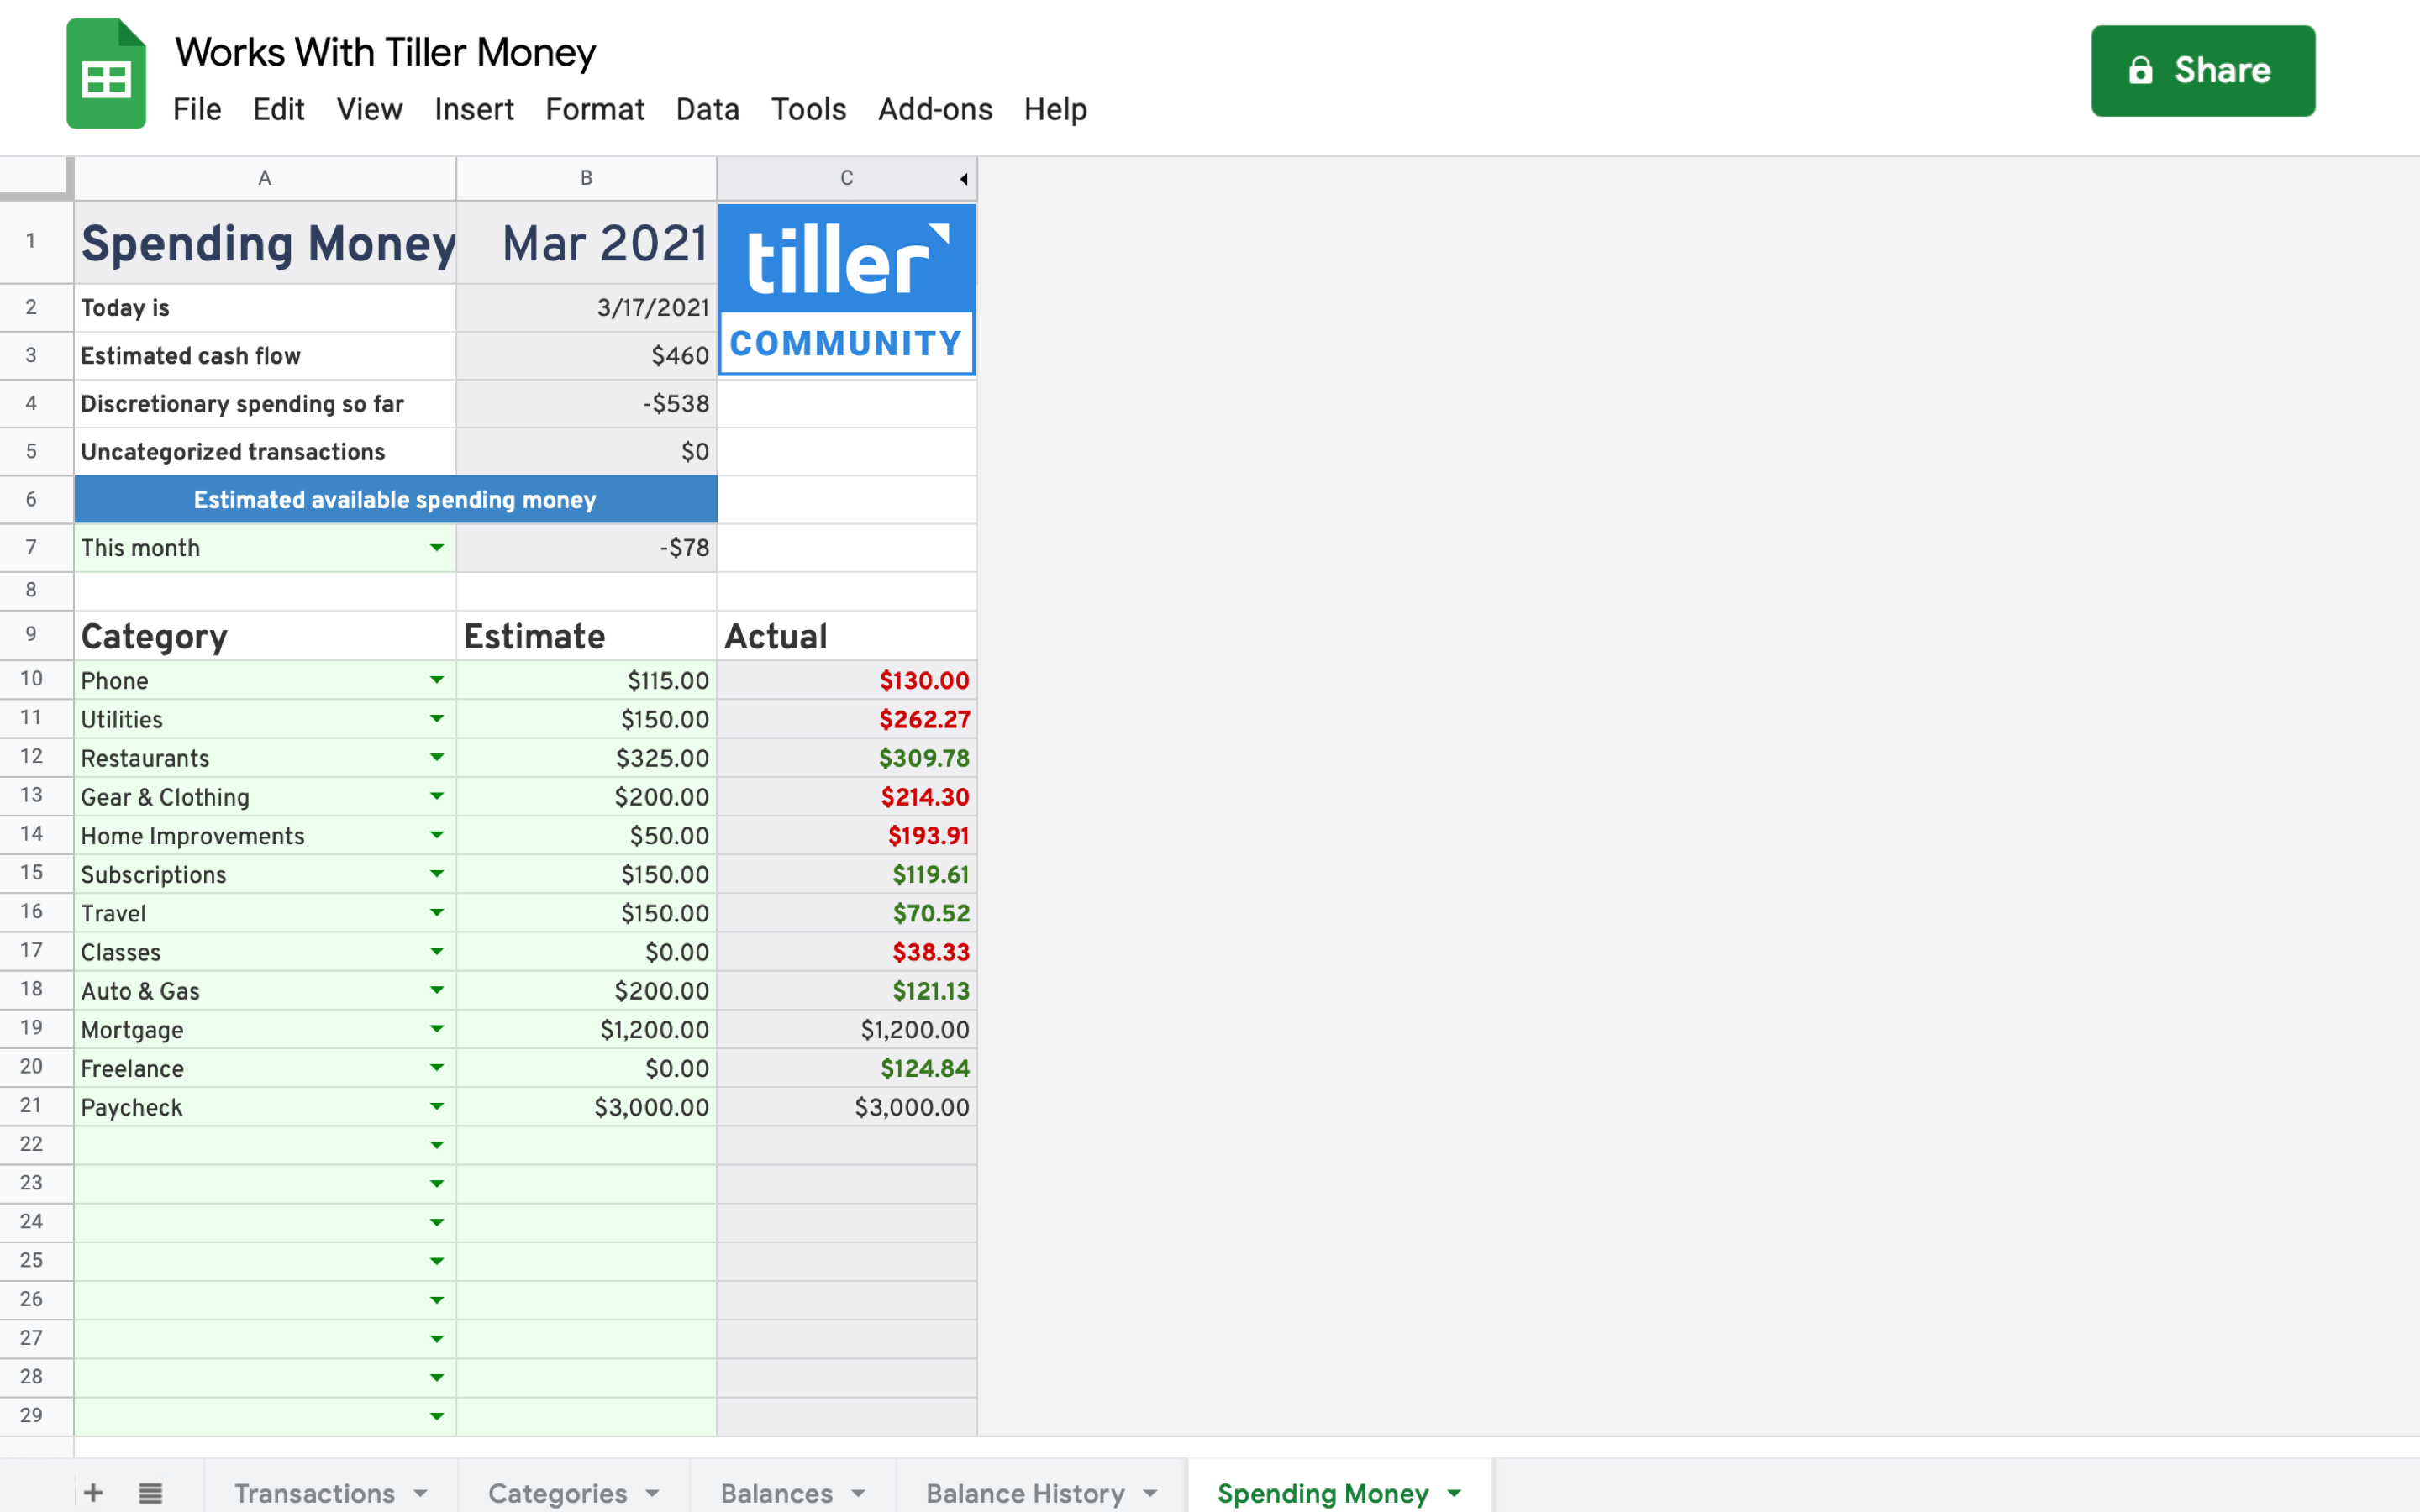Click the select-all corner box

(x=36, y=178)
